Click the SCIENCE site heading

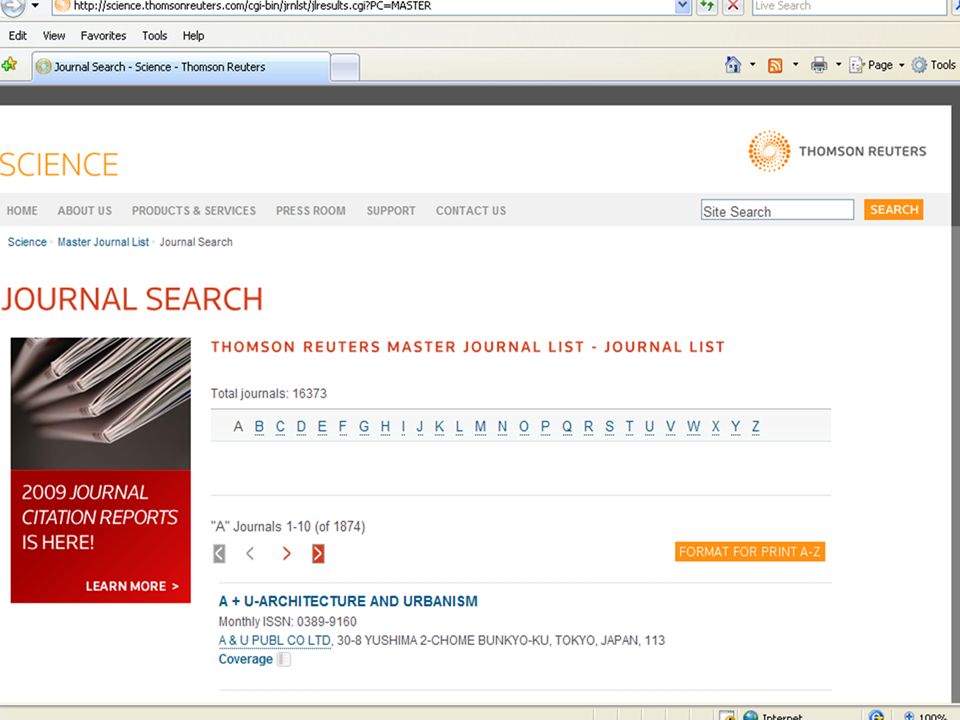(59, 165)
